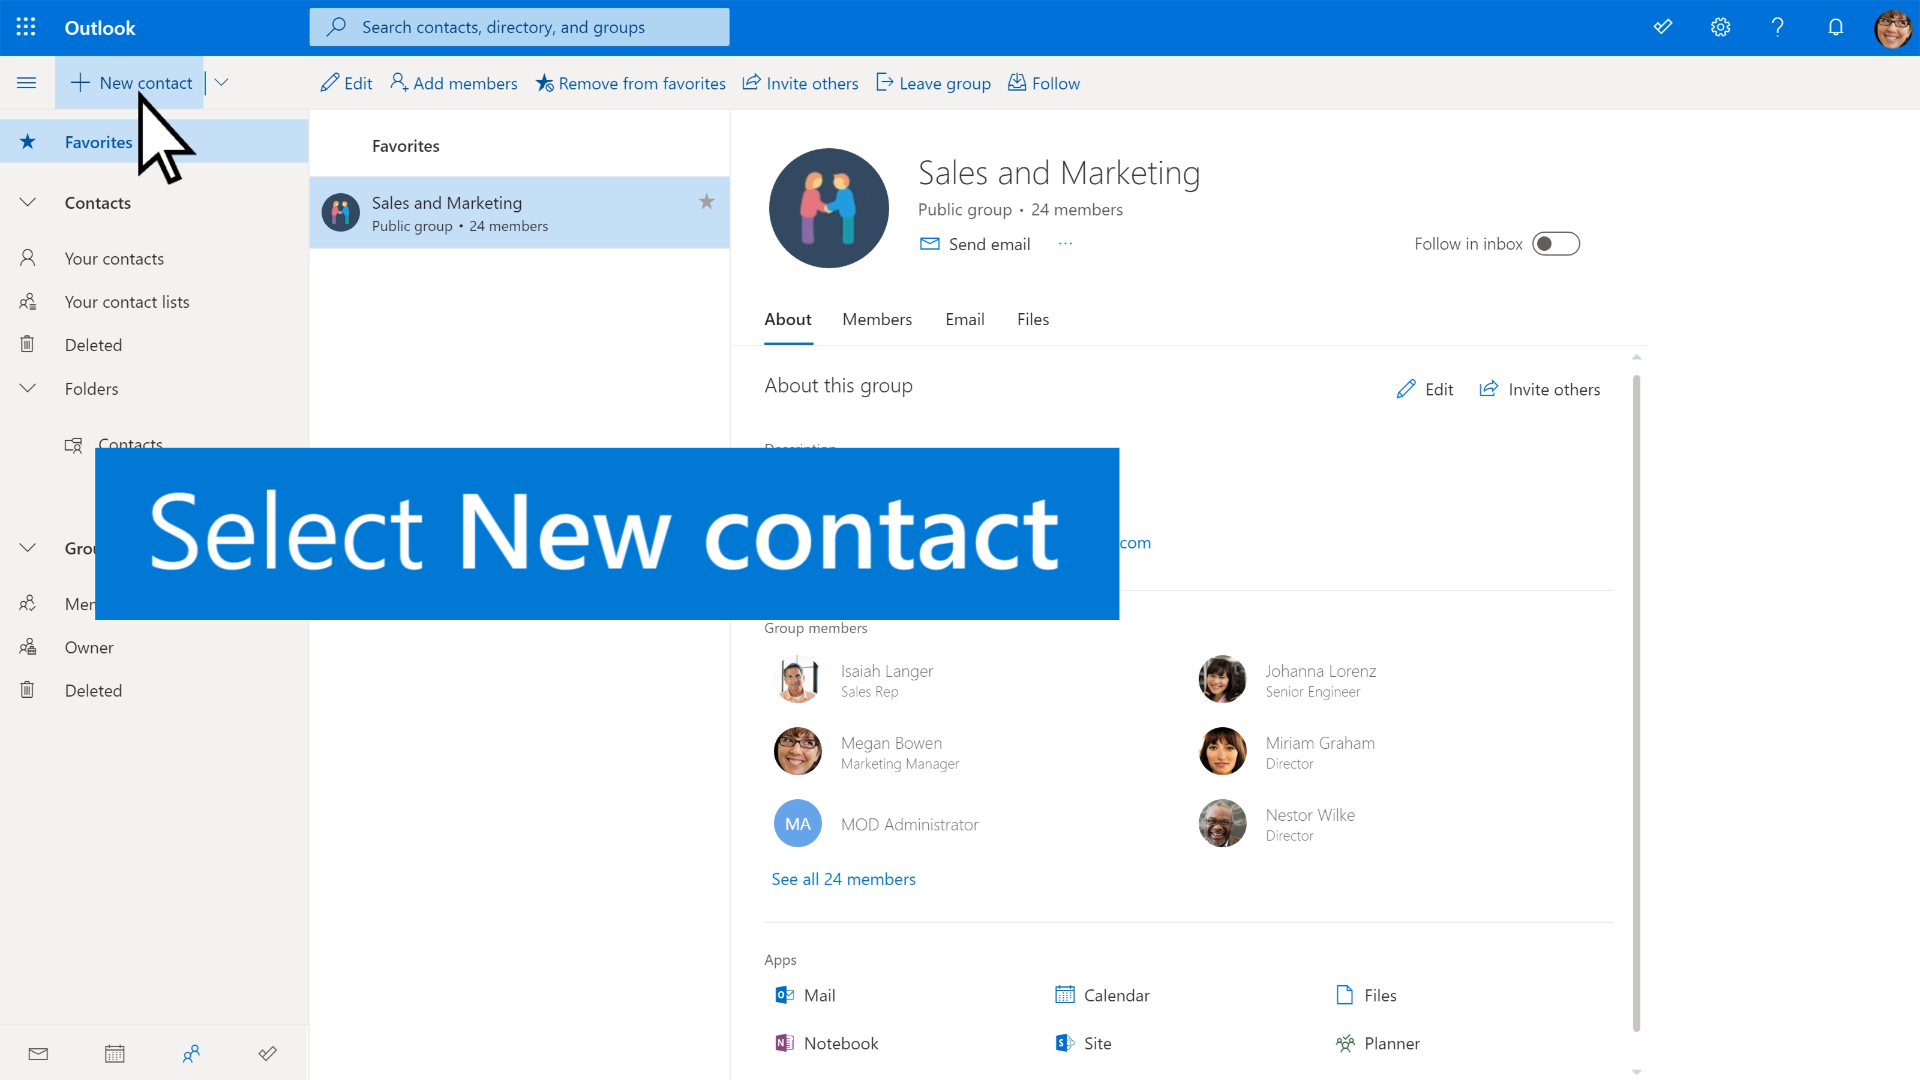Click the To Do checkmark icon in header
The image size is (1920, 1080).
click(x=1663, y=27)
